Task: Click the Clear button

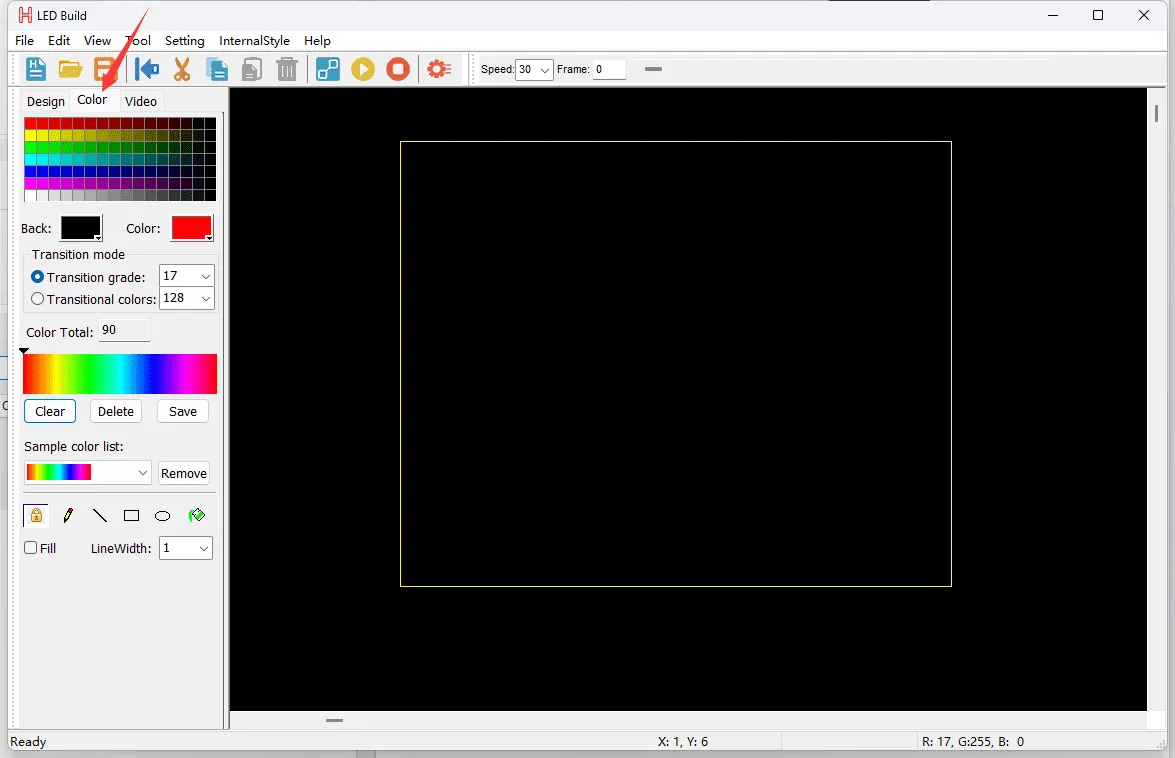Action: [50, 411]
